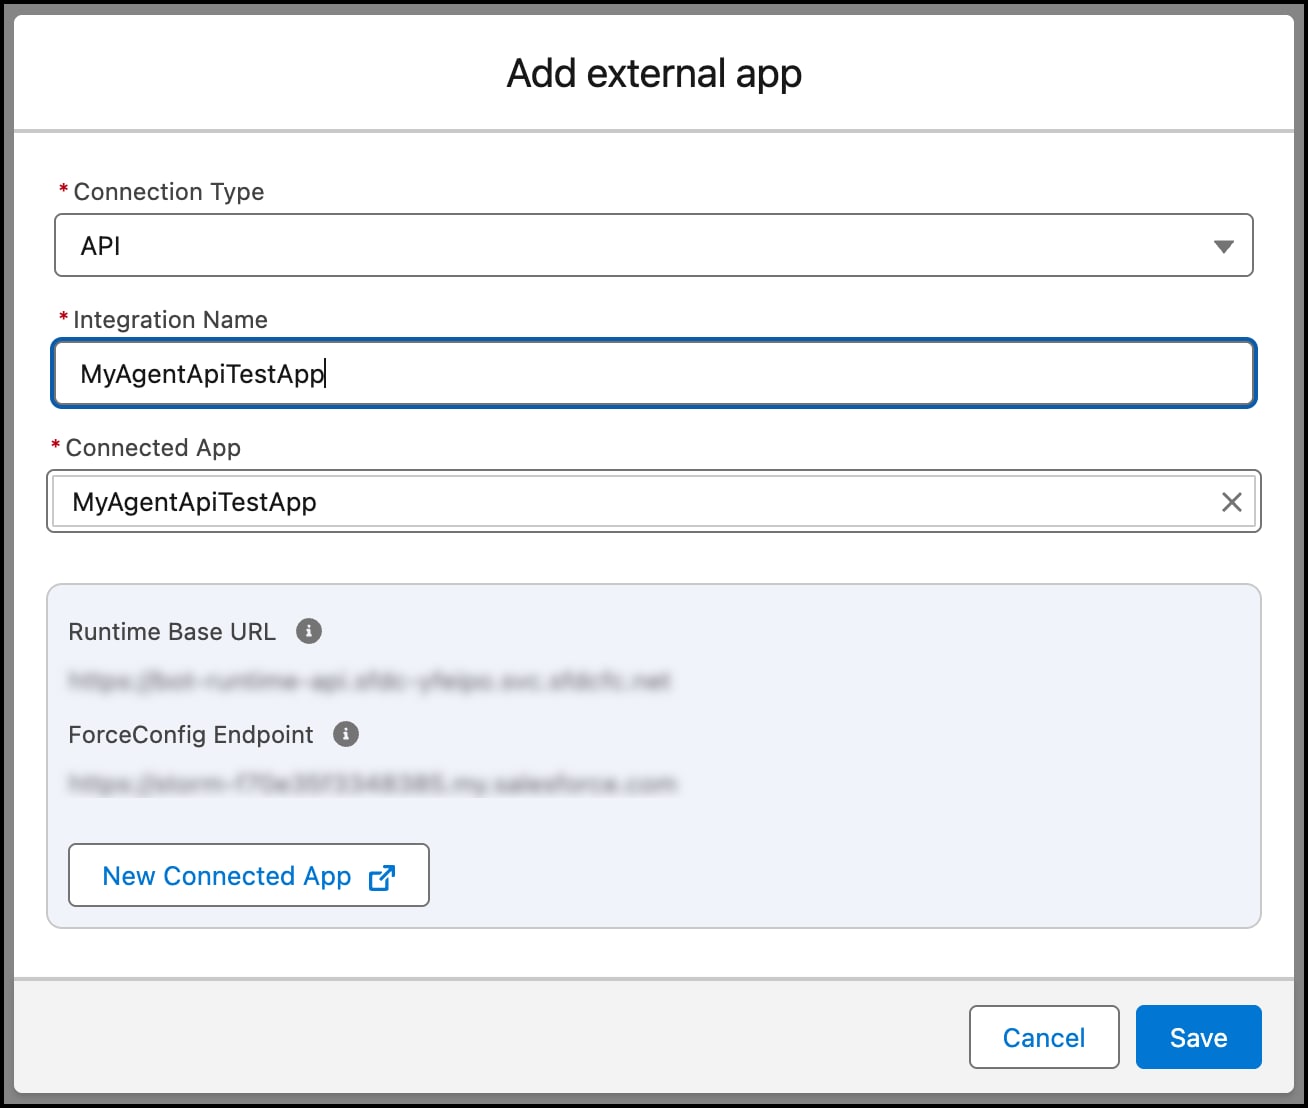Click the Connection Type label

(x=168, y=192)
